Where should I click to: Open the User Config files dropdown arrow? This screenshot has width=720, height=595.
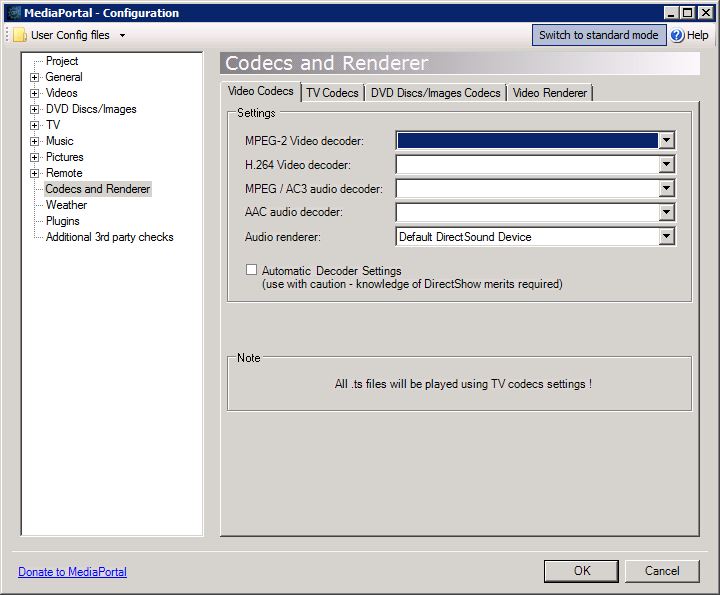(x=122, y=35)
